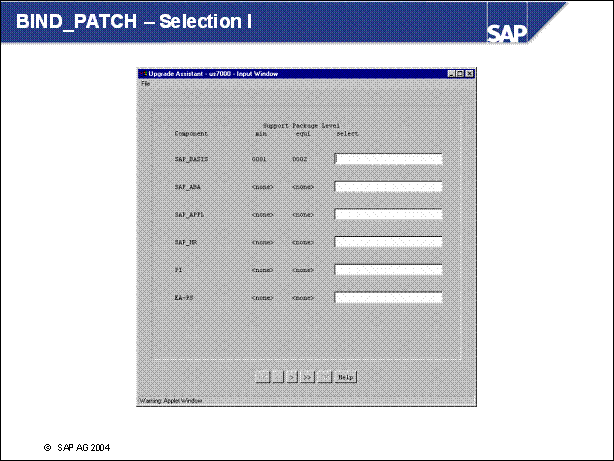Viewport: 614px width, 461px height.
Task: Click the SAP_APPL select input box
Action: [388, 214]
